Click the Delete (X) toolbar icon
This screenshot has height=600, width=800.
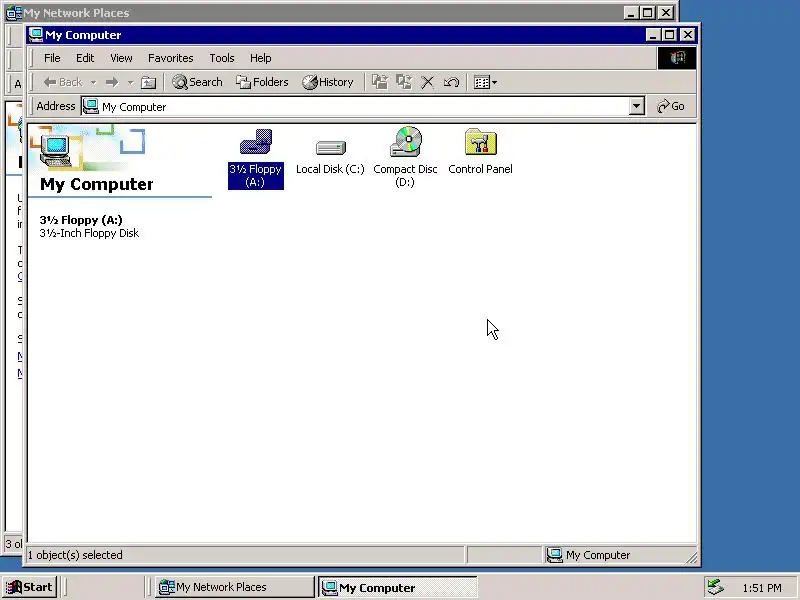click(x=428, y=82)
